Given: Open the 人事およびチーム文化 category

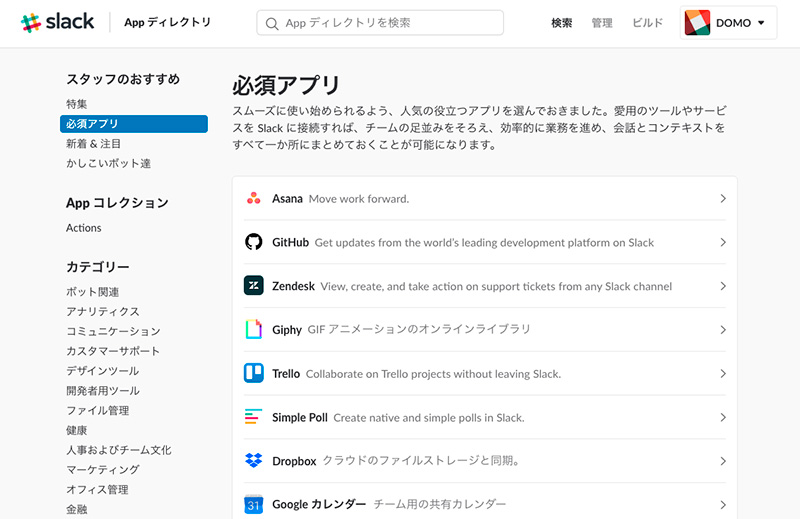Looking at the screenshot, I should point(118,450).
